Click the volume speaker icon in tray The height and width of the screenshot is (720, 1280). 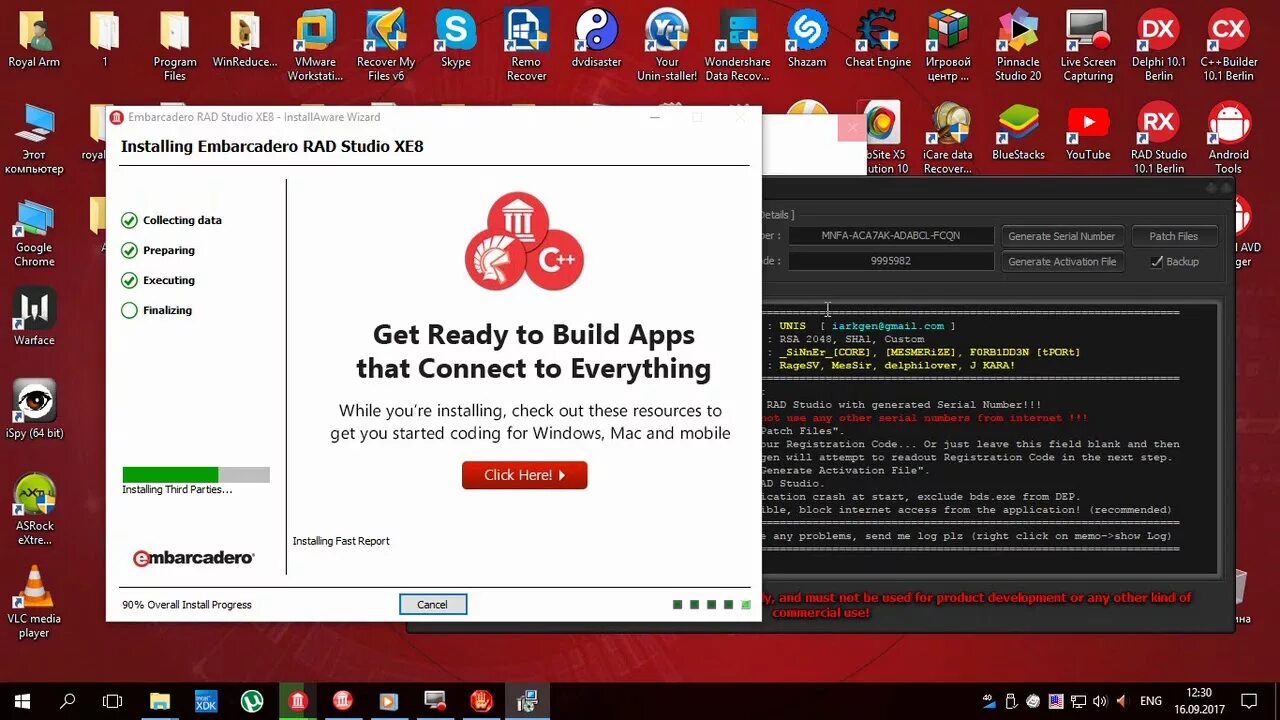1100,701
